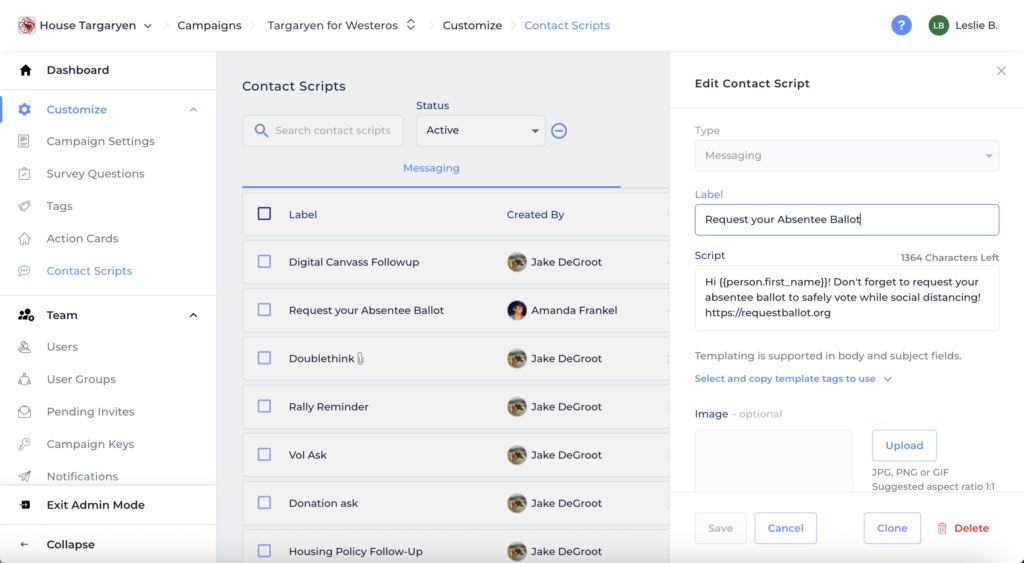Collapse the Customize section chevron
The width and height of the screenshot is (1024, 563).
193,110
